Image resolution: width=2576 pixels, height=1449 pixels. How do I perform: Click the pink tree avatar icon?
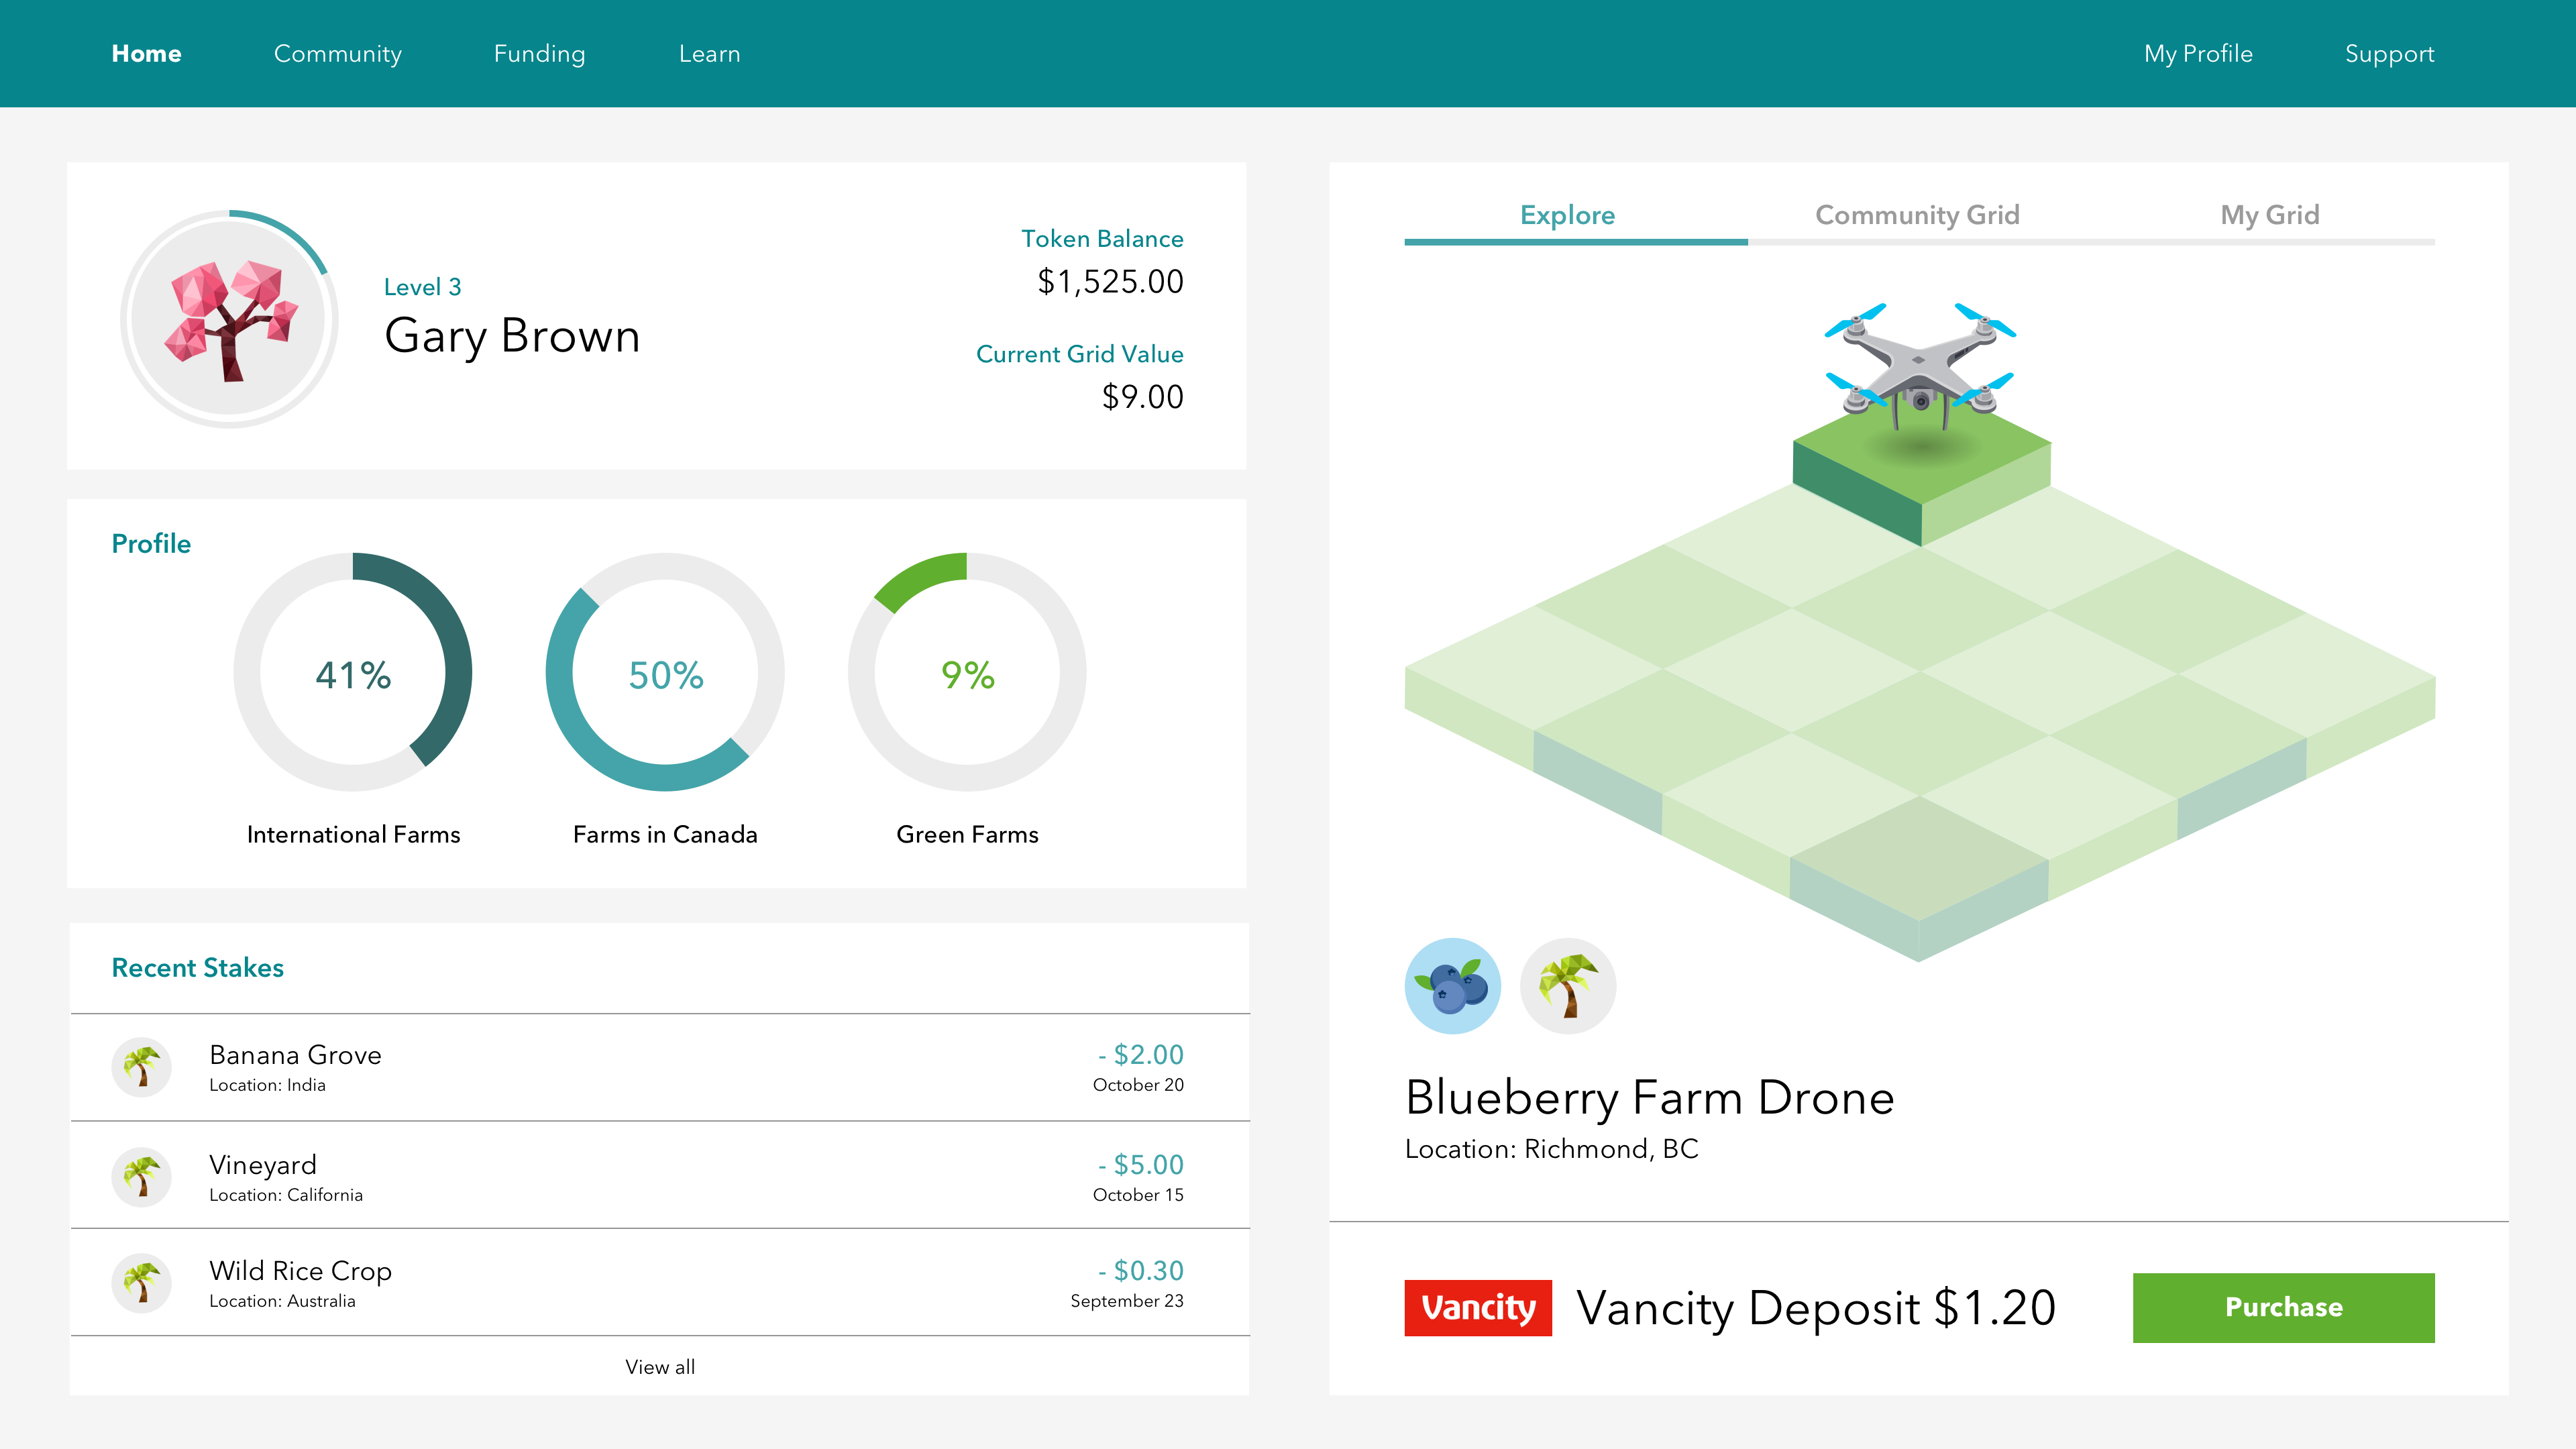coord(230,319)
